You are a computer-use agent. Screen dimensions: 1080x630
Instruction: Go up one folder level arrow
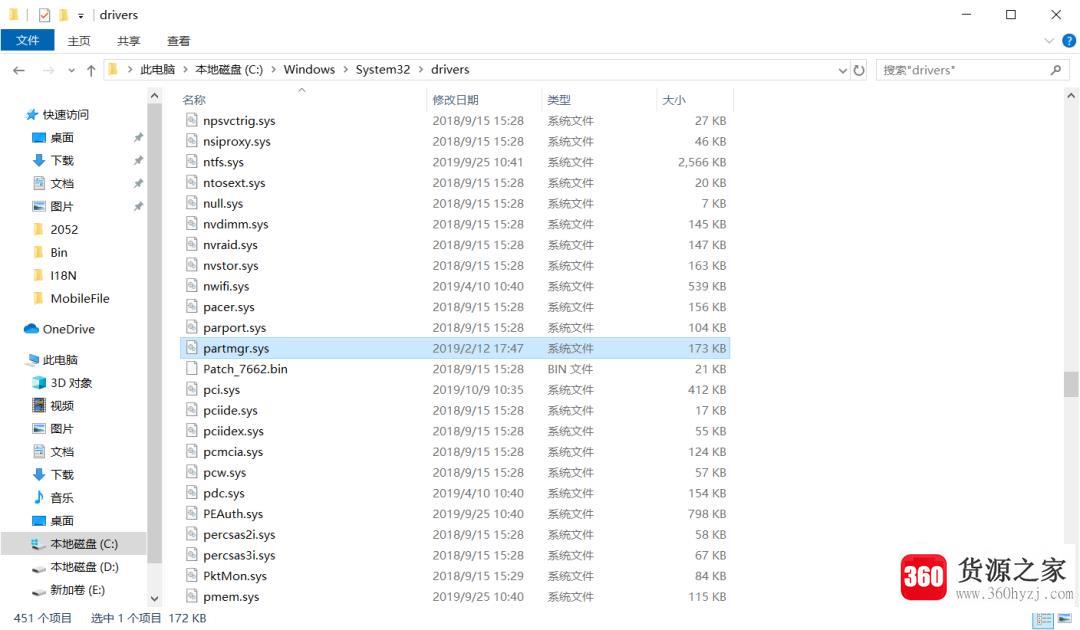point(91,70)
